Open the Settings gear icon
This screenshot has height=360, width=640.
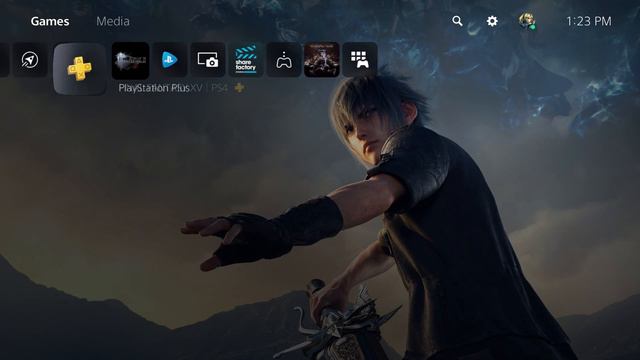click(492, 21)
